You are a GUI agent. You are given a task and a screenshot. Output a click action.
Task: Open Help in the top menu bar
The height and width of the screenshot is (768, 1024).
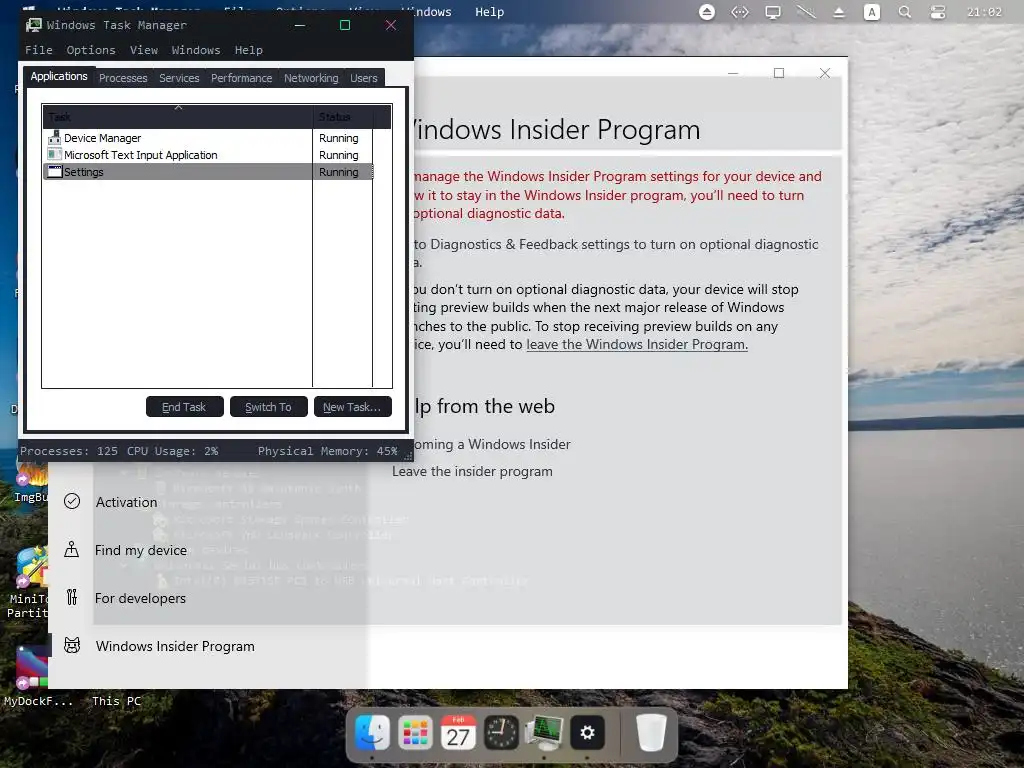[x=489, y=12]
